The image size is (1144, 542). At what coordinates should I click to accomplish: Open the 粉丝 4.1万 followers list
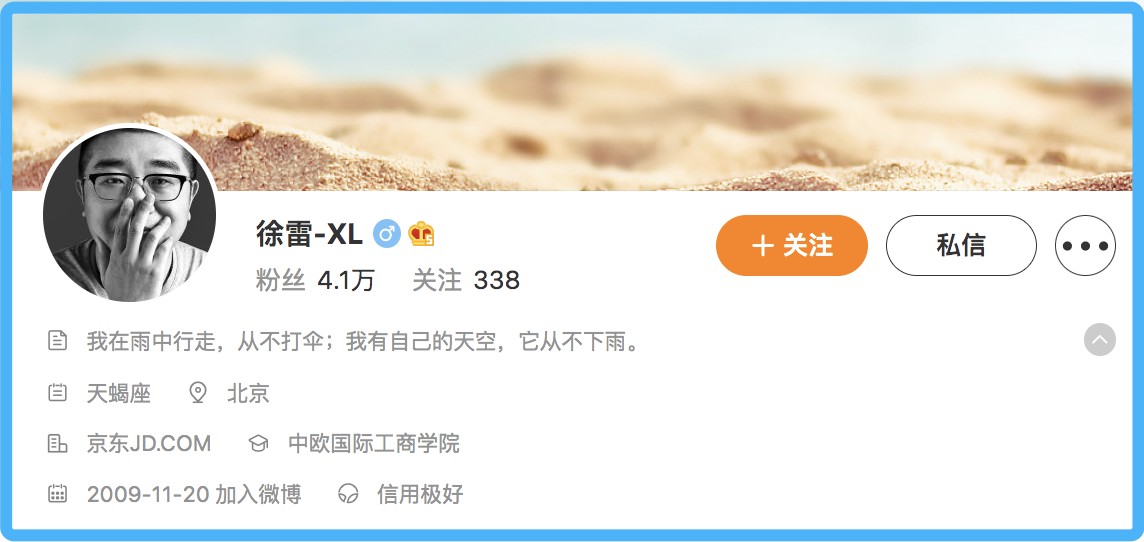coord(315,280)
